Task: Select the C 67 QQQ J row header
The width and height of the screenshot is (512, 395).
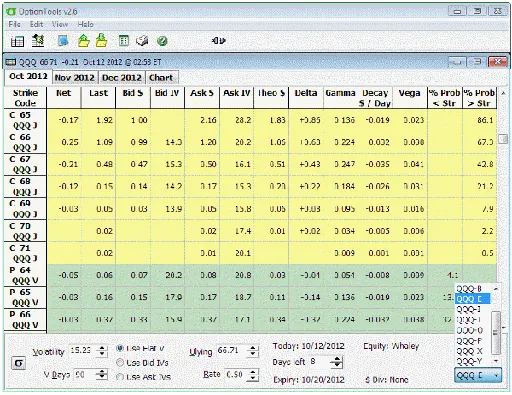Action: pyautogui.click(x=25, y=164)
